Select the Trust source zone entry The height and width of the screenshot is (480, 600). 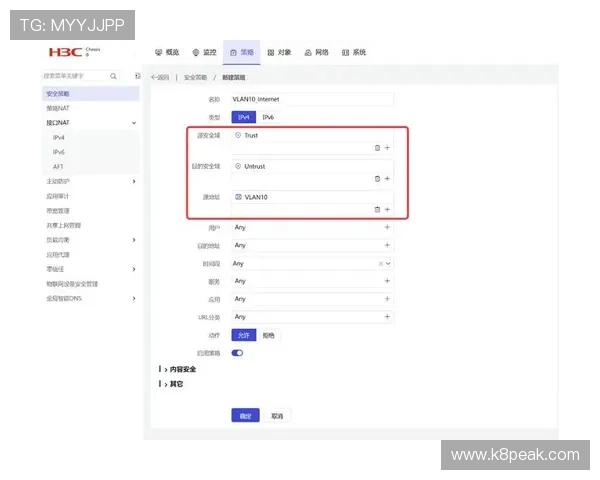pos(246,135)
